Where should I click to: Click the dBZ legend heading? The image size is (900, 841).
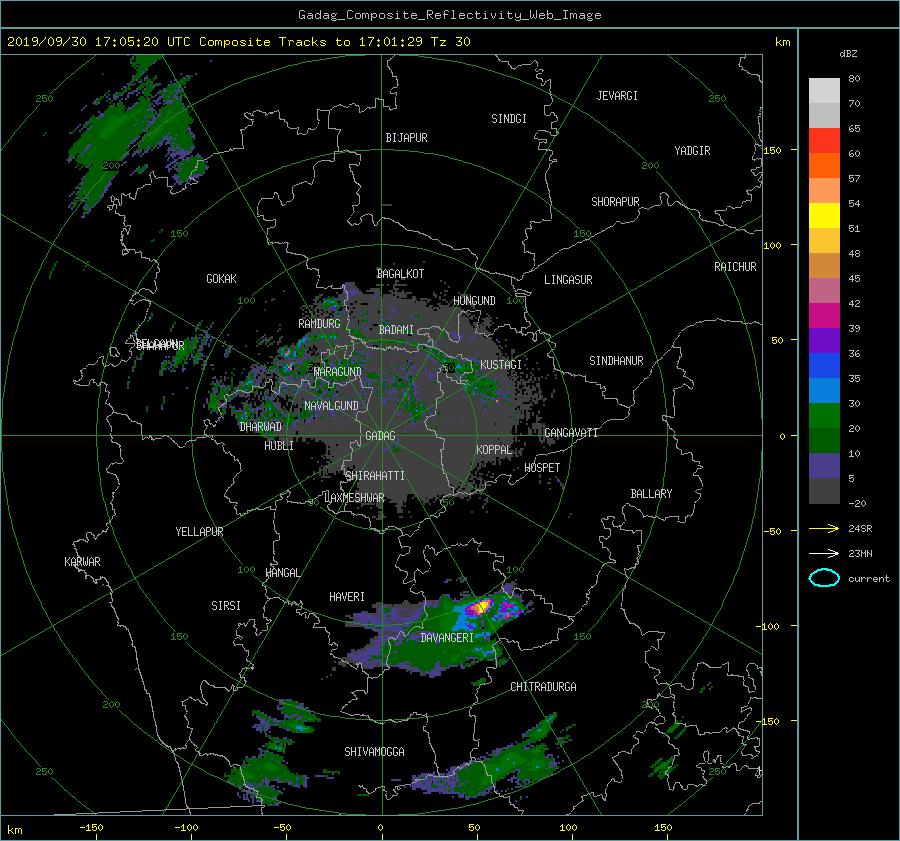click(x=848, y=54)
